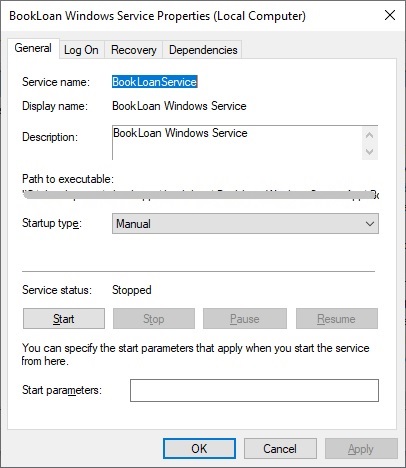The height and width of the screenshot is (468, 406).
Task: Click the description scroll up arrow
Action: [369, 135]
